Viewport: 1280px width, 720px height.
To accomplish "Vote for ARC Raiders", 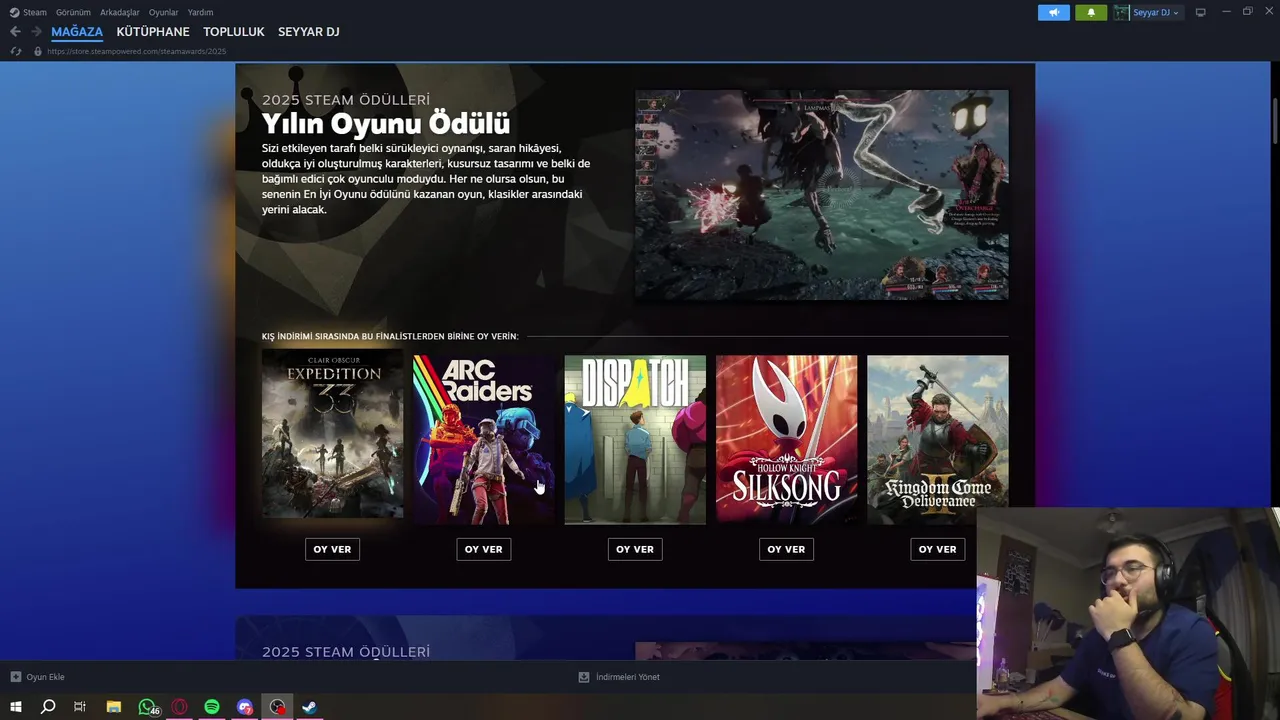I will (484, 549).
